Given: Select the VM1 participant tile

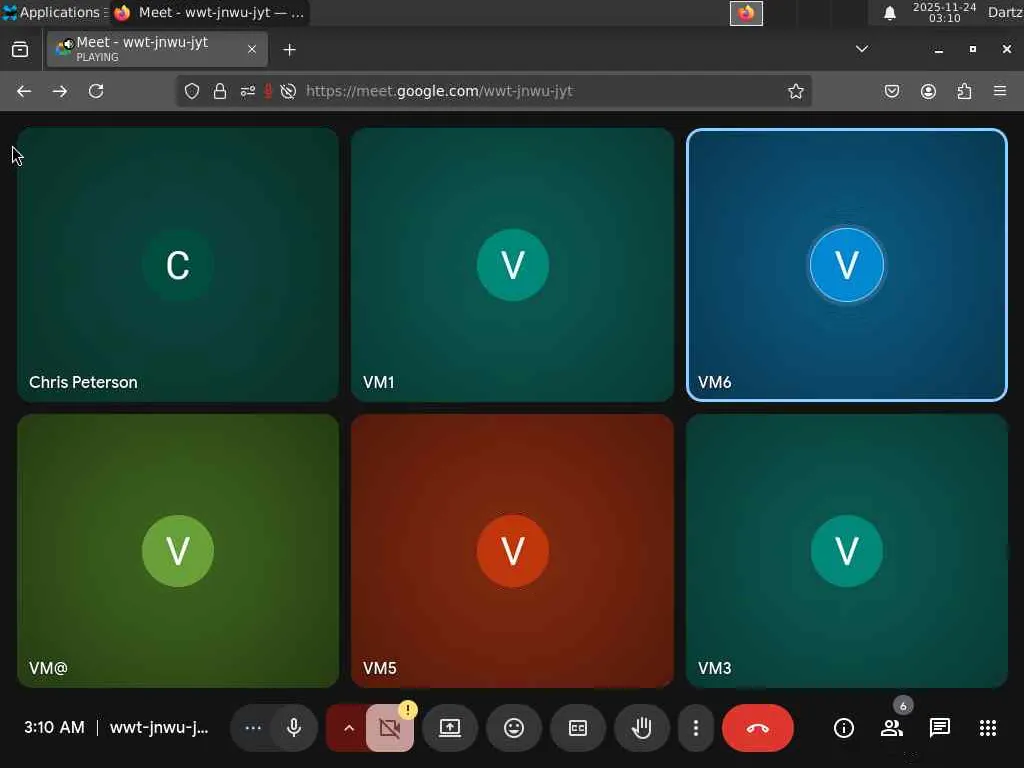Looking at the screenshot, I should coord(512,264).
